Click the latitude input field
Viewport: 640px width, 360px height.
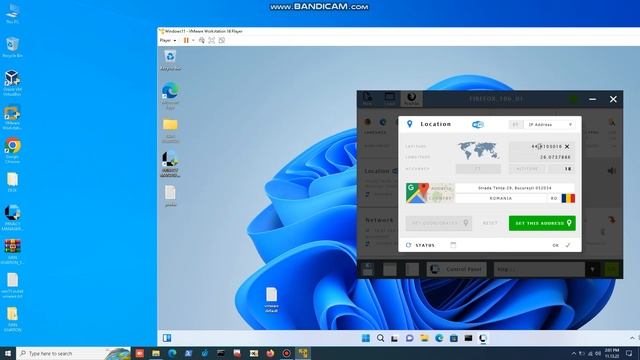tap(541, 146)
